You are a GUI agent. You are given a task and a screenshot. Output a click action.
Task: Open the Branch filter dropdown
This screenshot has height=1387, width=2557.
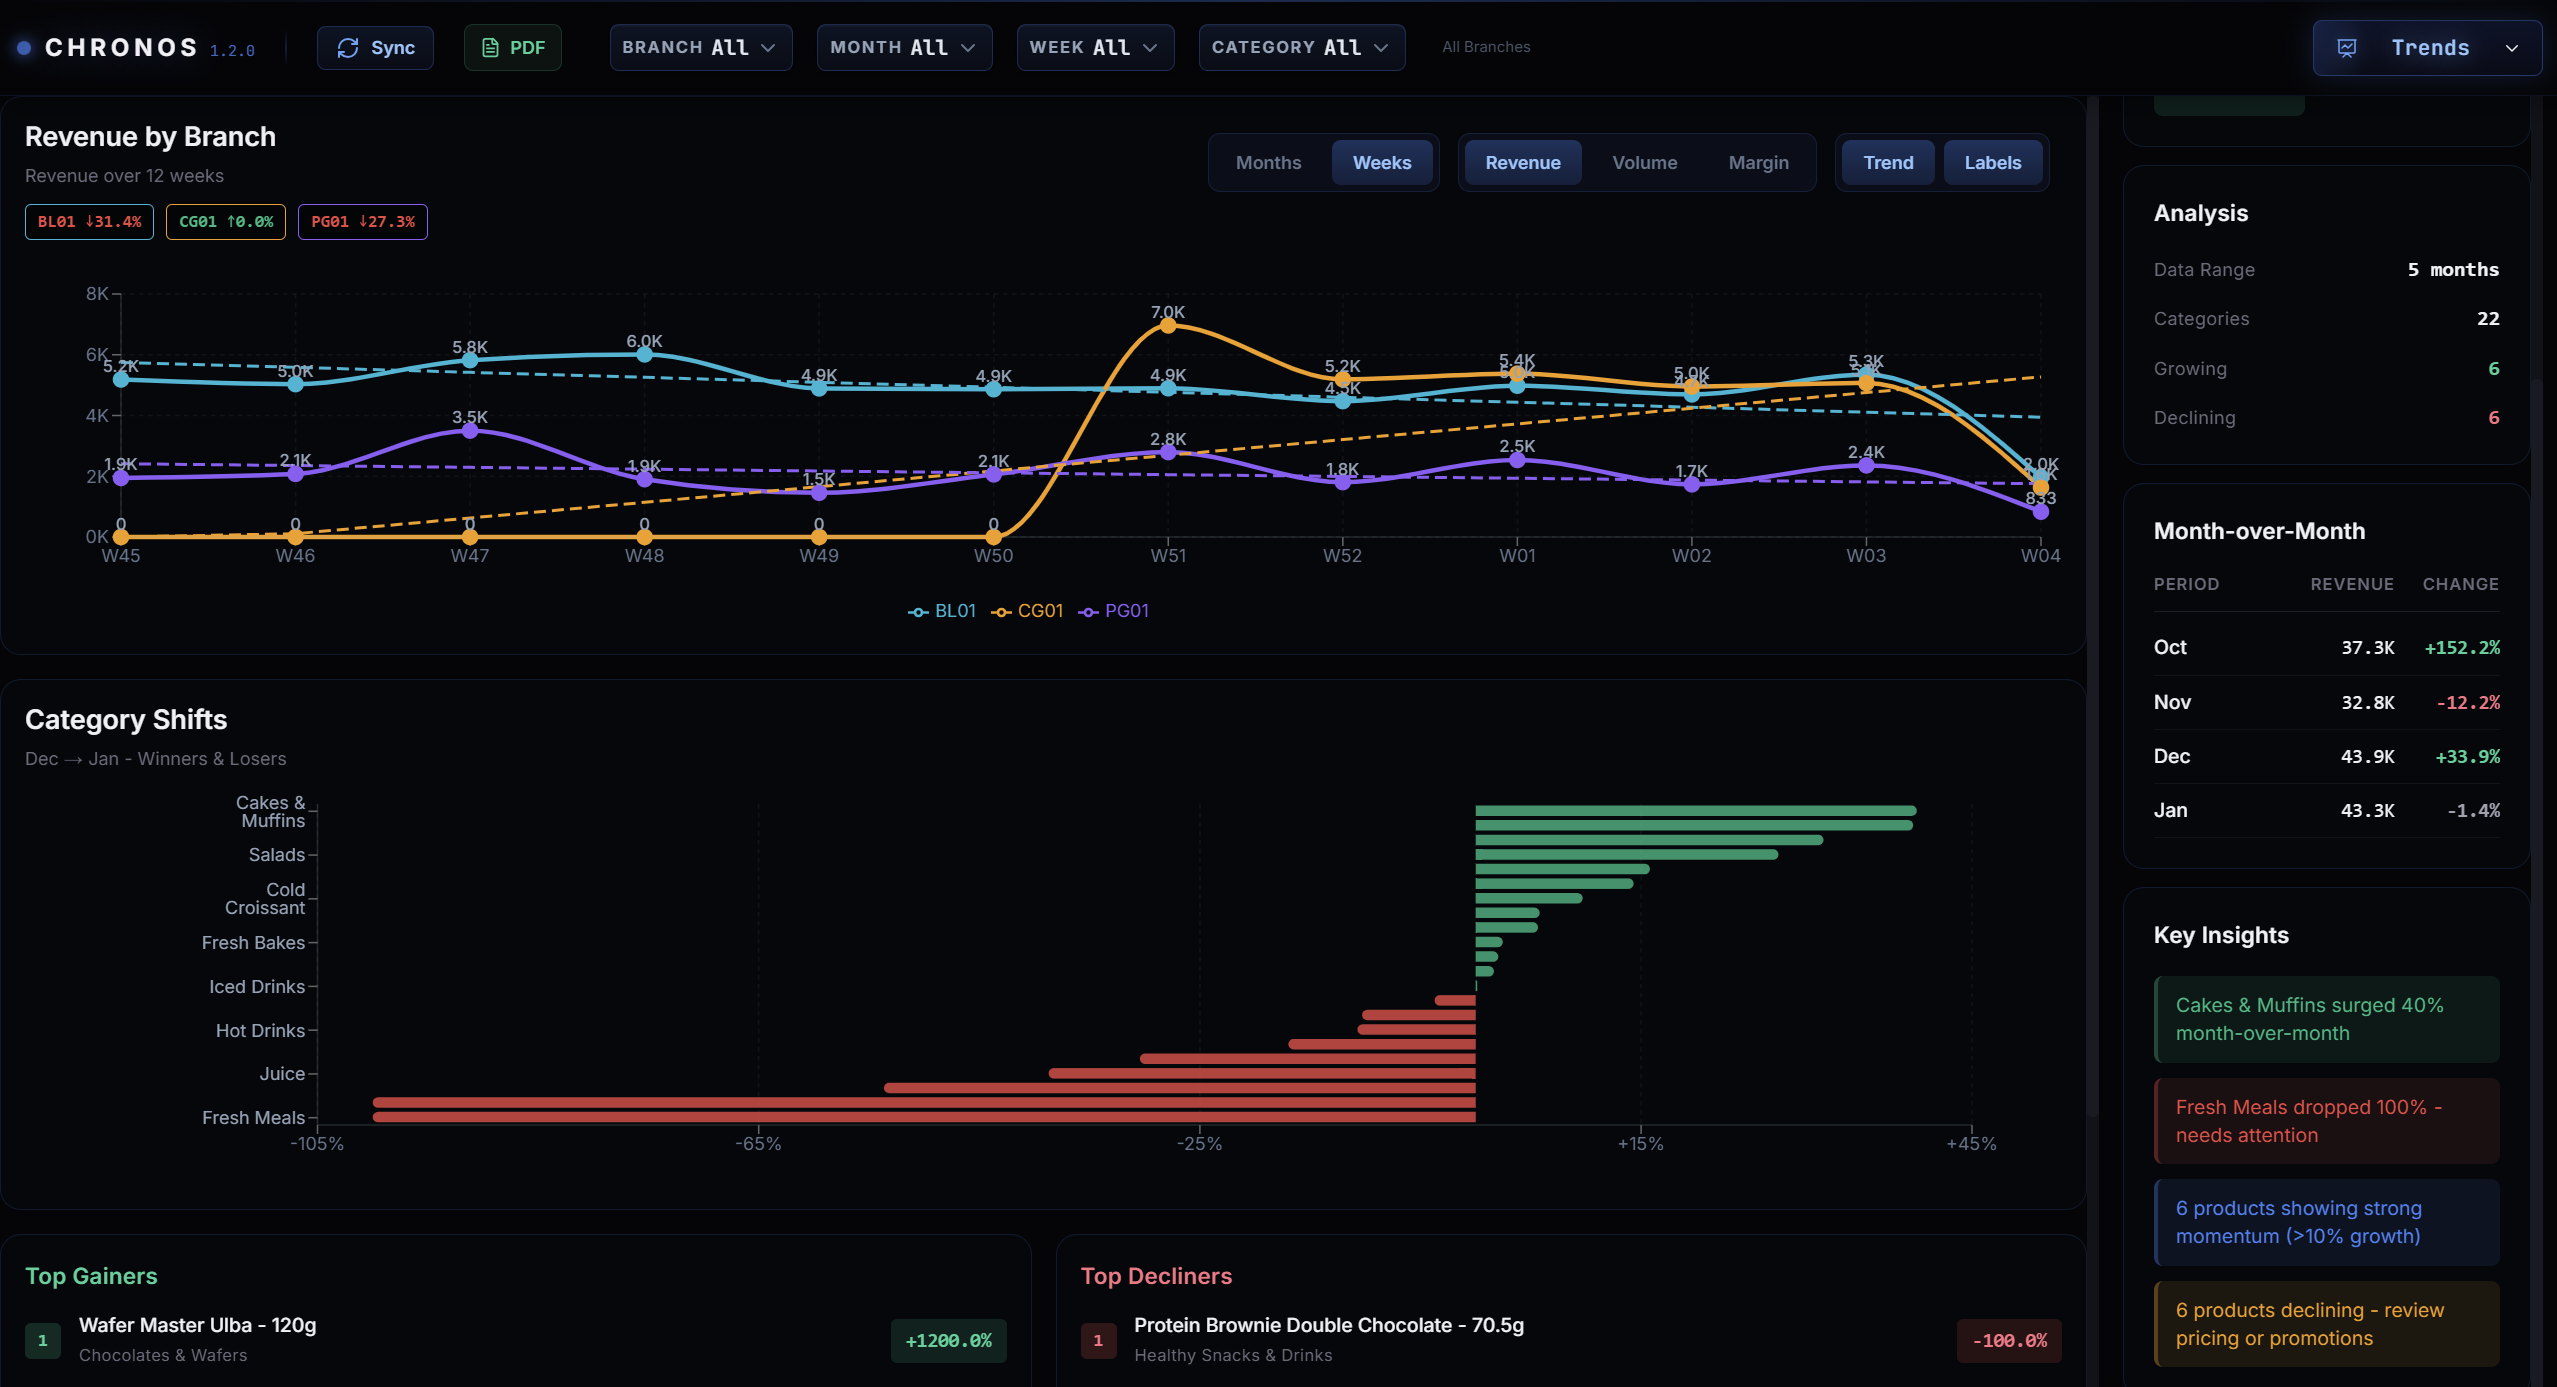(699, 47)
